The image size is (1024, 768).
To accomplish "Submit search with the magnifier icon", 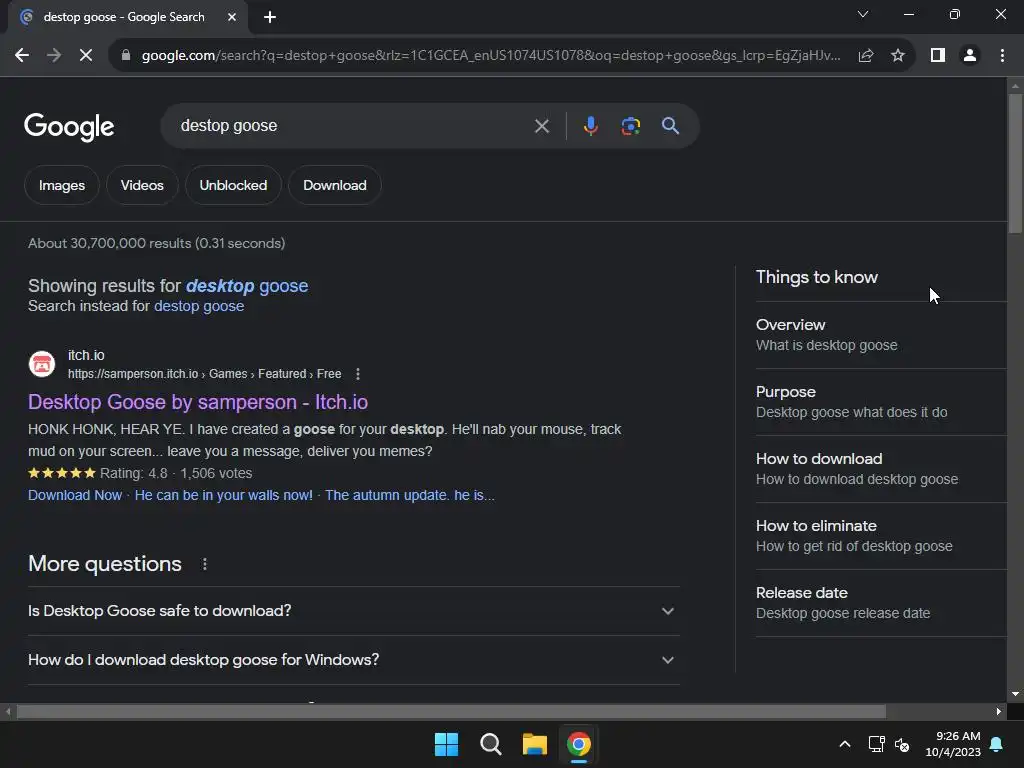I will [x=670, y=126].
